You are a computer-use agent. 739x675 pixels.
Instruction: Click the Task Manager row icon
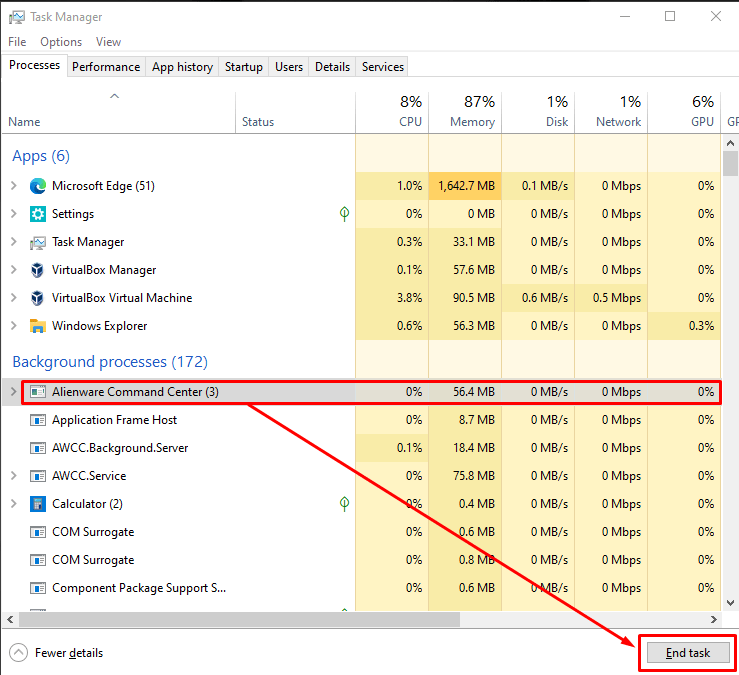coord(38,242)
